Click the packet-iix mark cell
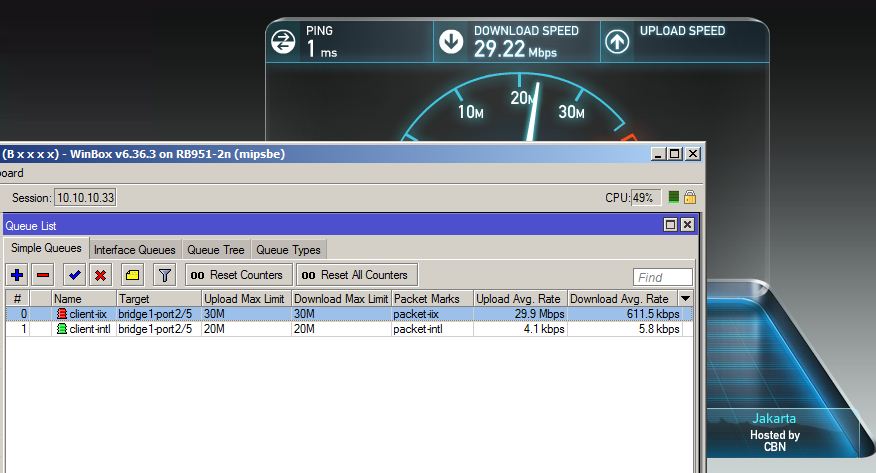 (432, 314)
